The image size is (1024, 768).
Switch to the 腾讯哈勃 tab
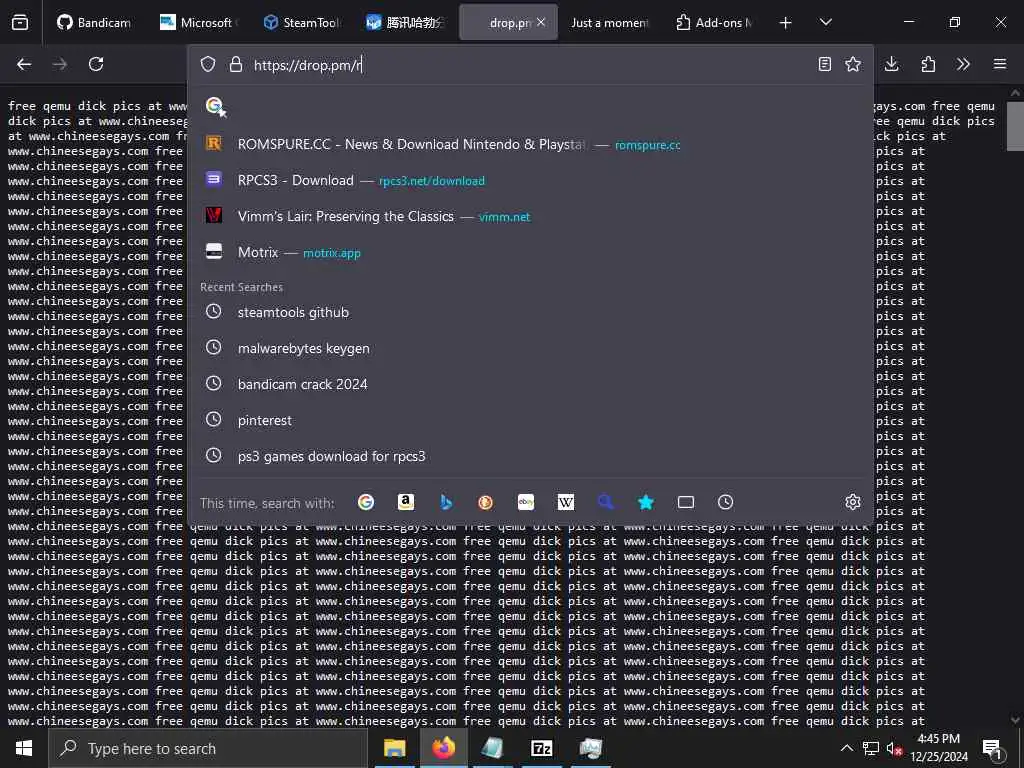tap(404, 22)
